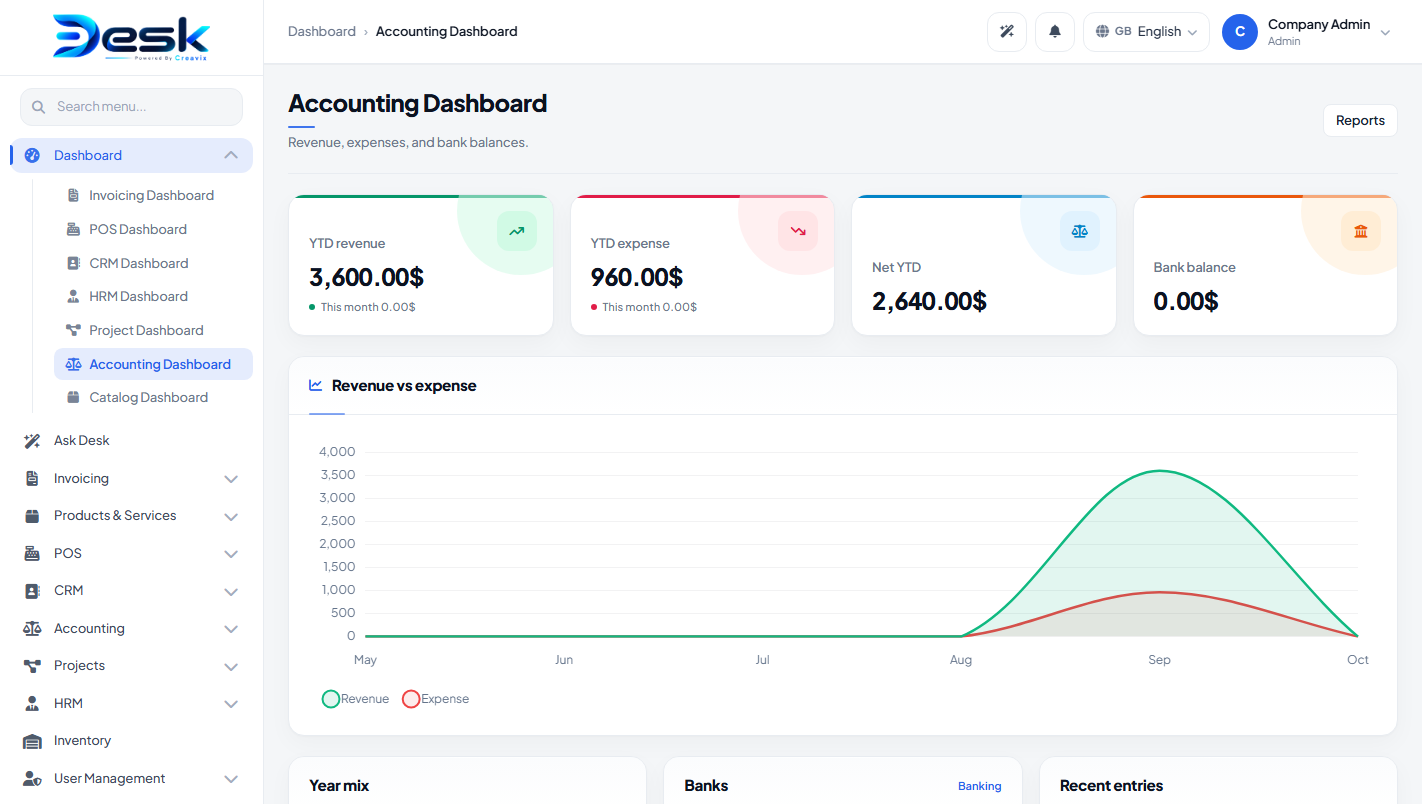Expand the Projects sidebar menu

tap(231, 667)
